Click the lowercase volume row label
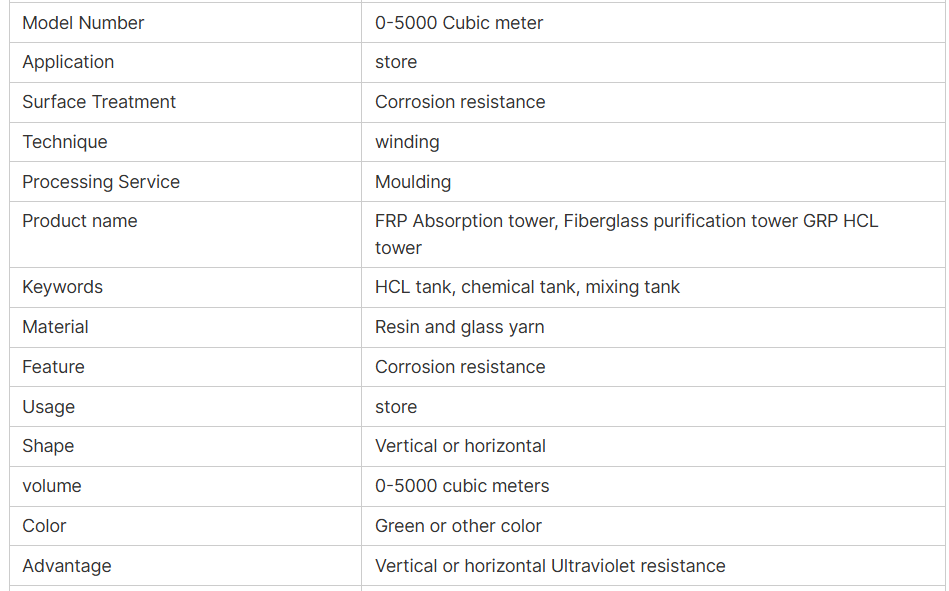This screenshot has width=949, height=591. [x=52, y=486]
